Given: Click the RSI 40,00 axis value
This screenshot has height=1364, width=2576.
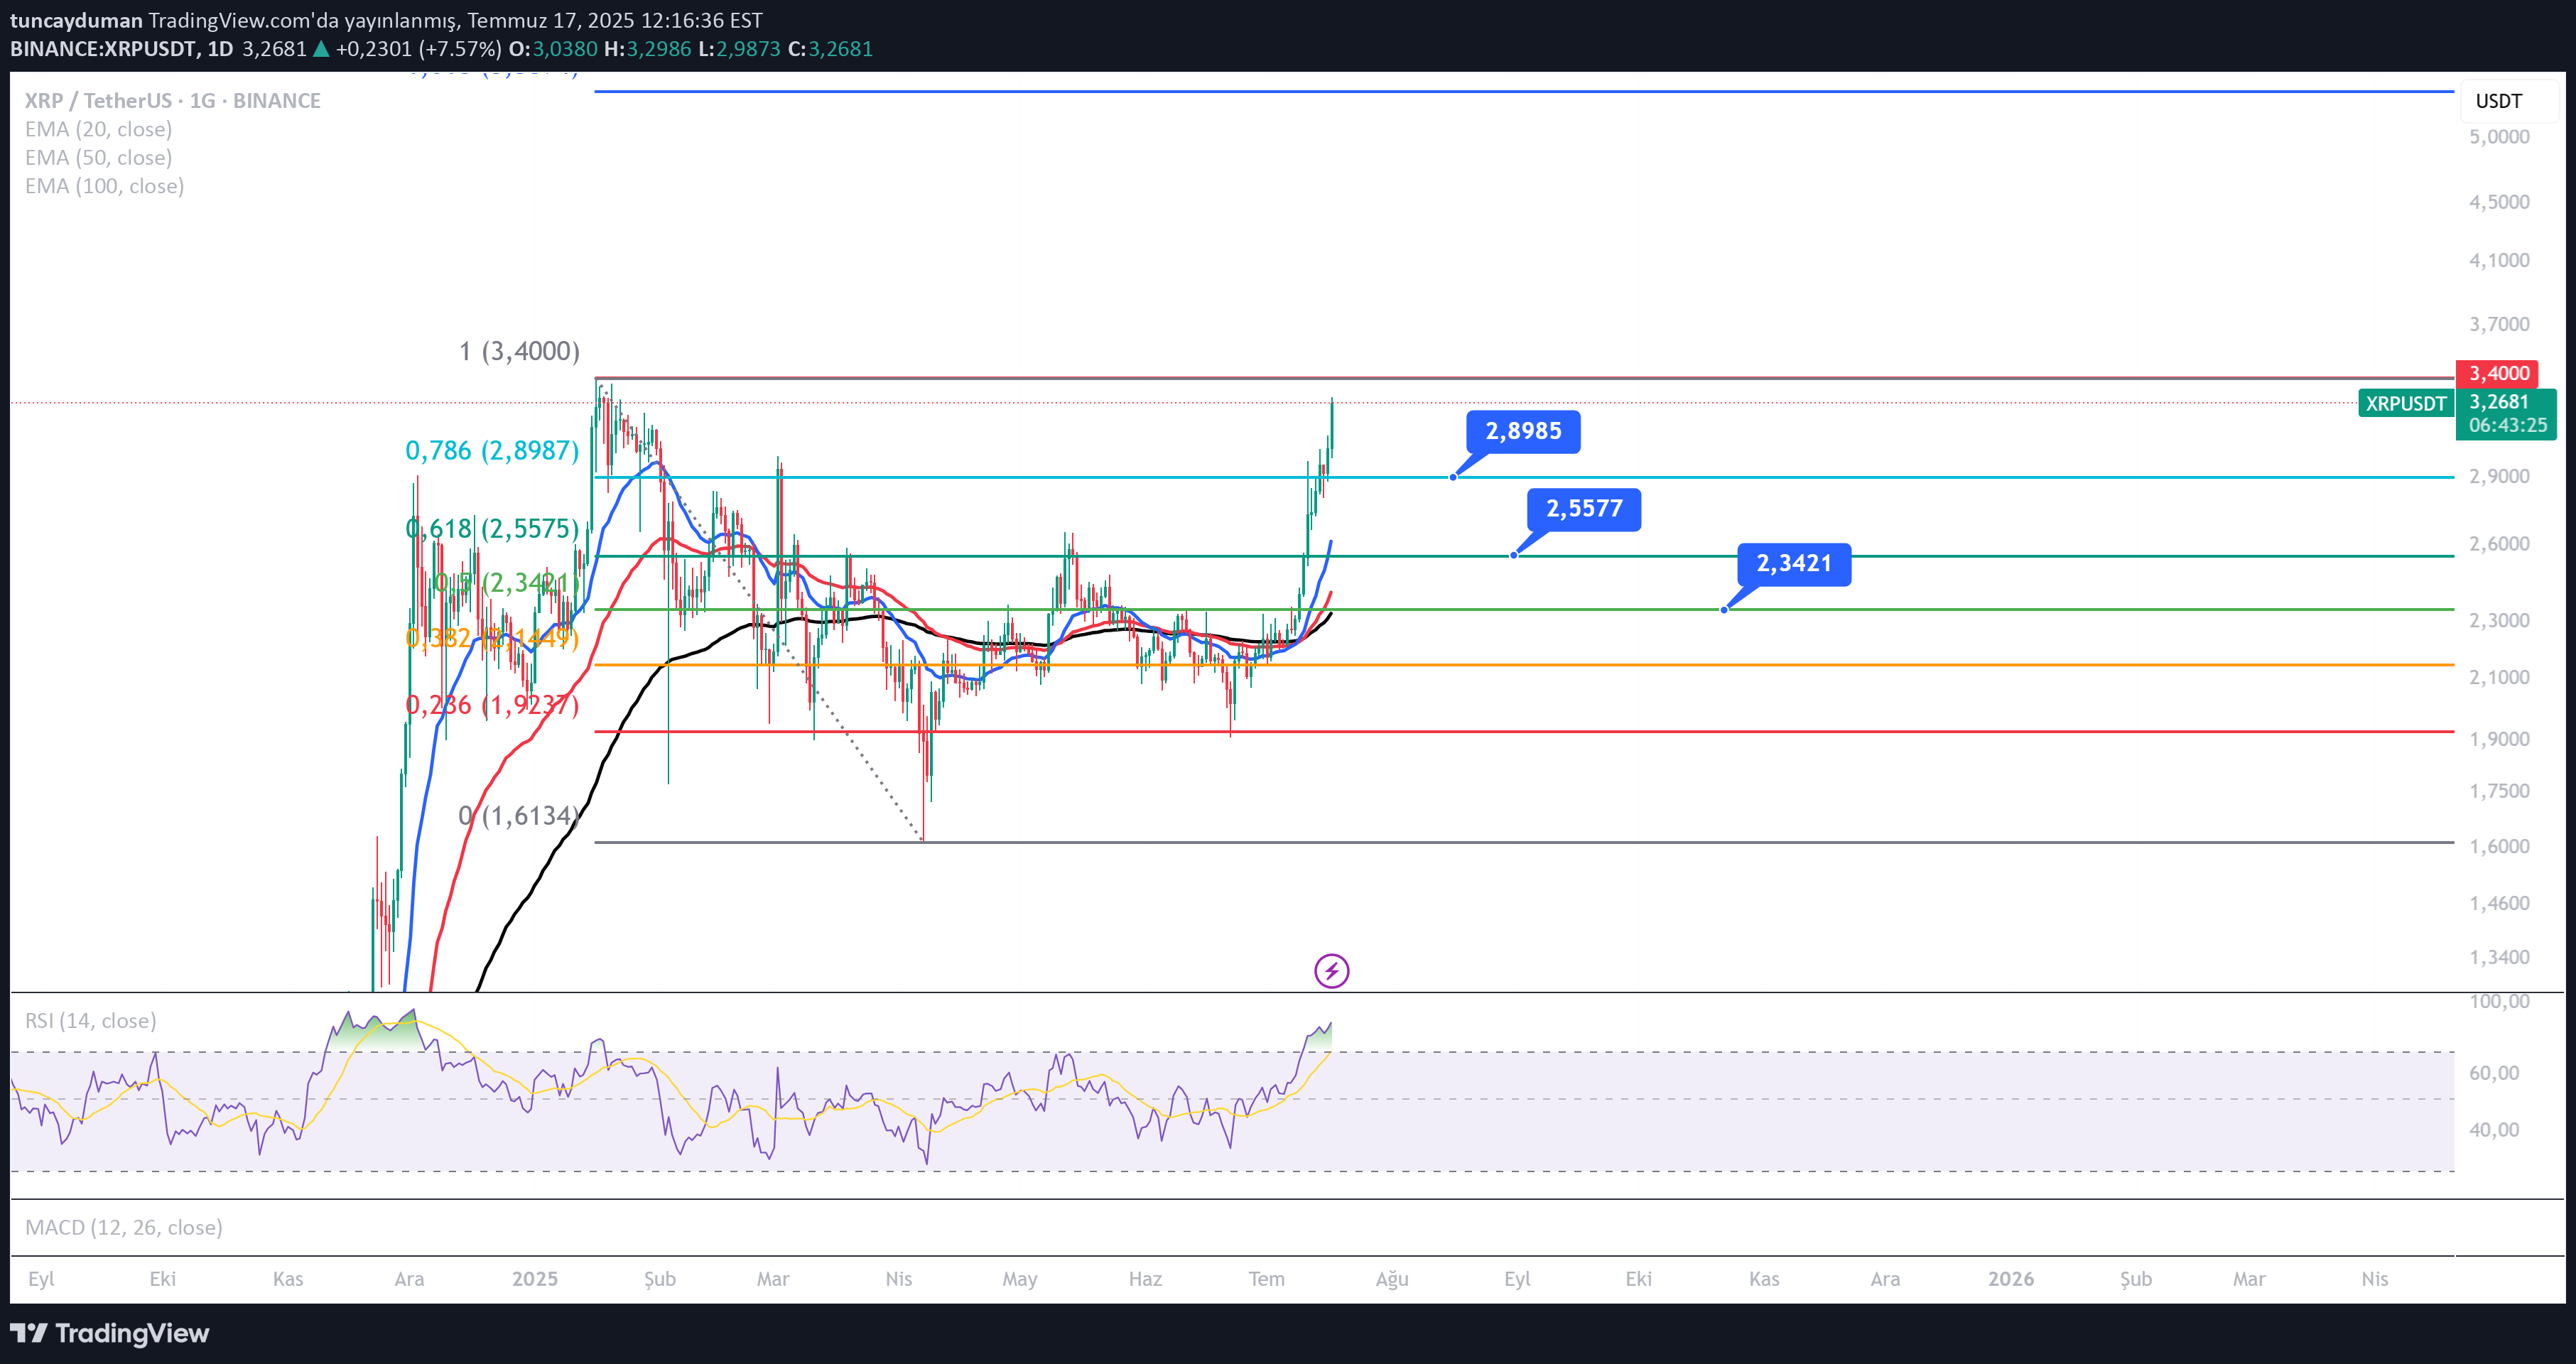Looking at the screenshot, I should (2494, 1130).
